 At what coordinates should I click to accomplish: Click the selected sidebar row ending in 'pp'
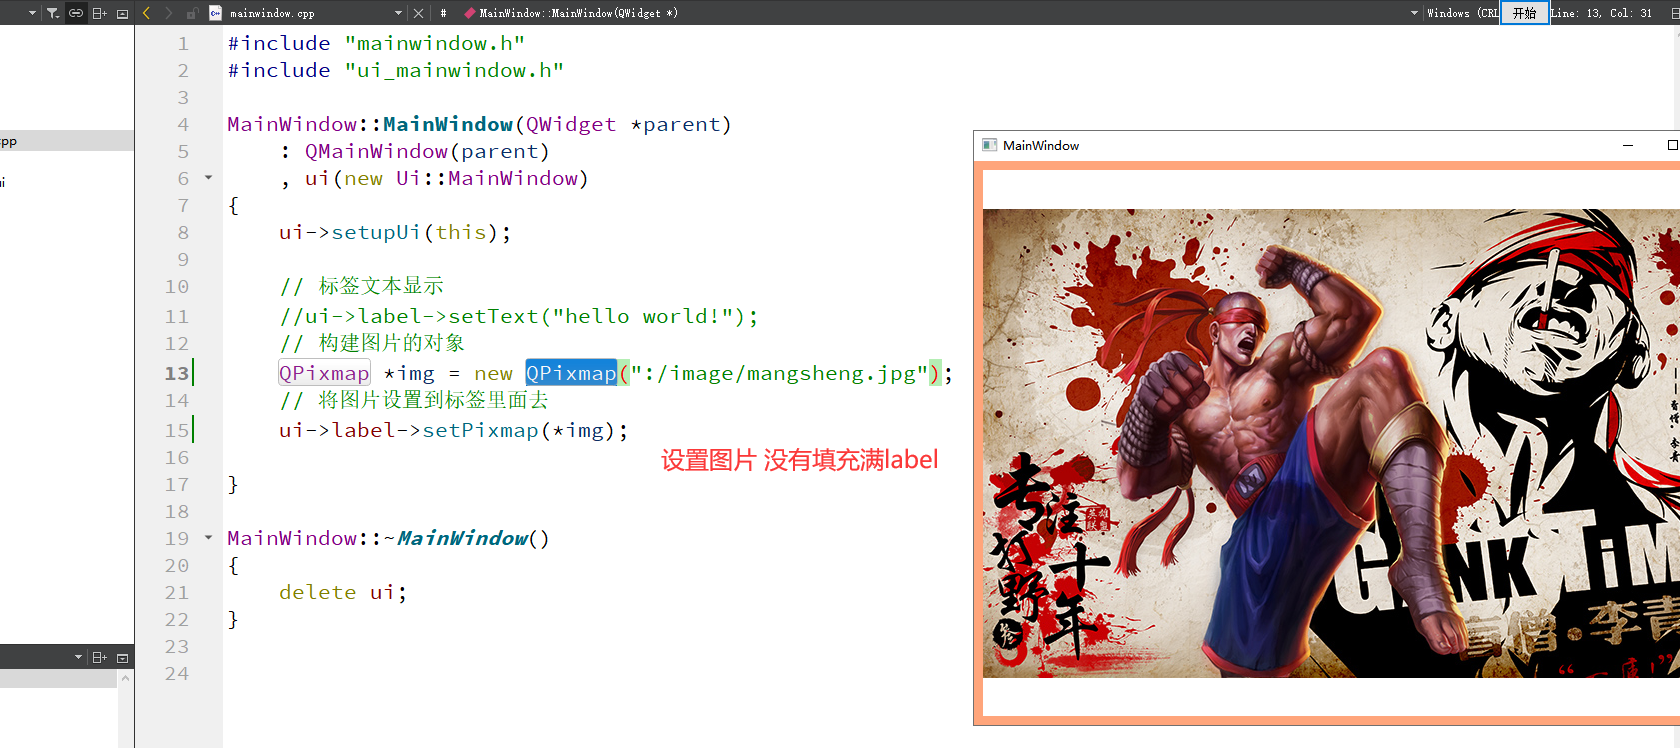pyautogui.click(x=67, y=141)
